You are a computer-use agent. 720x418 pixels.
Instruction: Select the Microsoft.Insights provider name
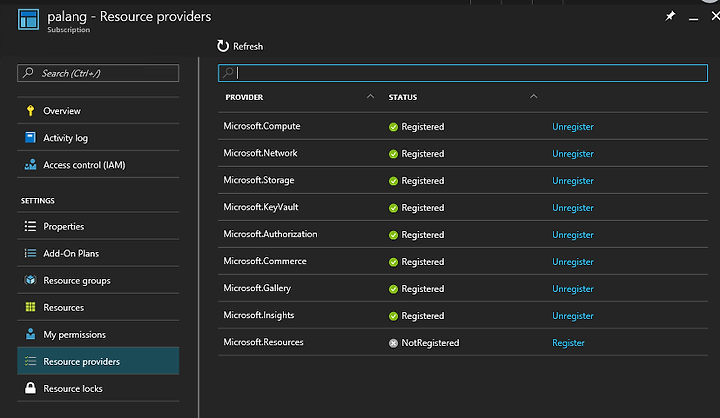pos(259,315)
